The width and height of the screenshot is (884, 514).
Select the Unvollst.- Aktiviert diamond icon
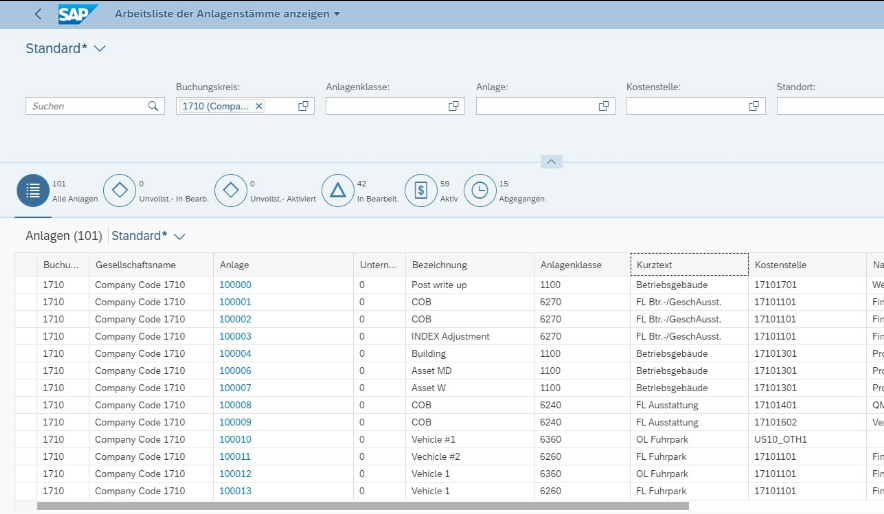231,190
